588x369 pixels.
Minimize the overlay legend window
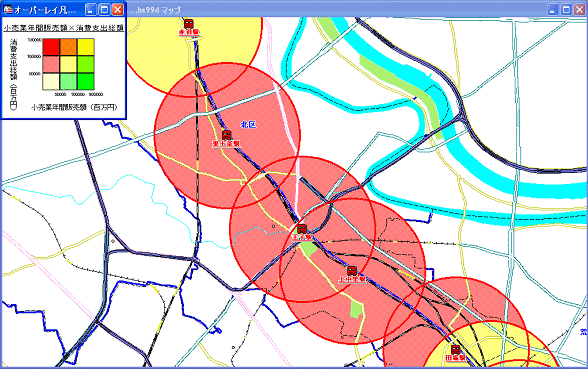tap(91, 9)
